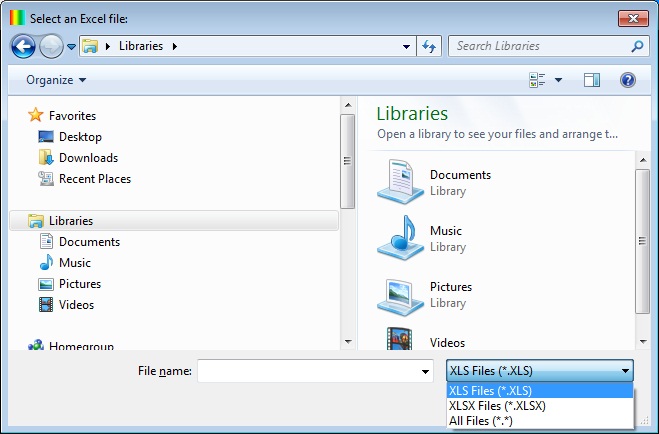Select Videos in the navigation tree

[x=76, y=305]
